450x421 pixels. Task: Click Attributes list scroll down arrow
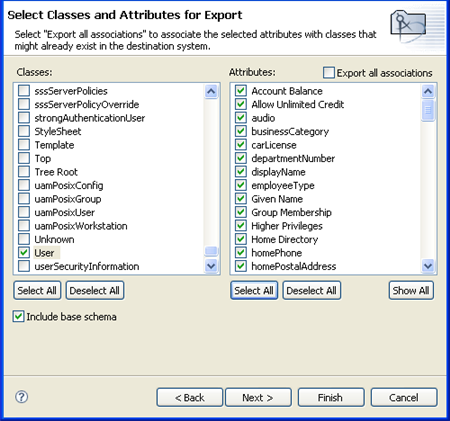tap(428, 266)
